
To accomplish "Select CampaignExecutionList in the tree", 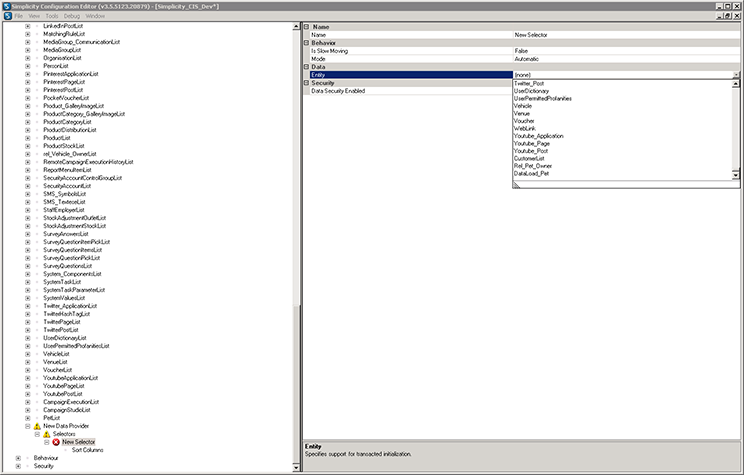I will 71,402.
